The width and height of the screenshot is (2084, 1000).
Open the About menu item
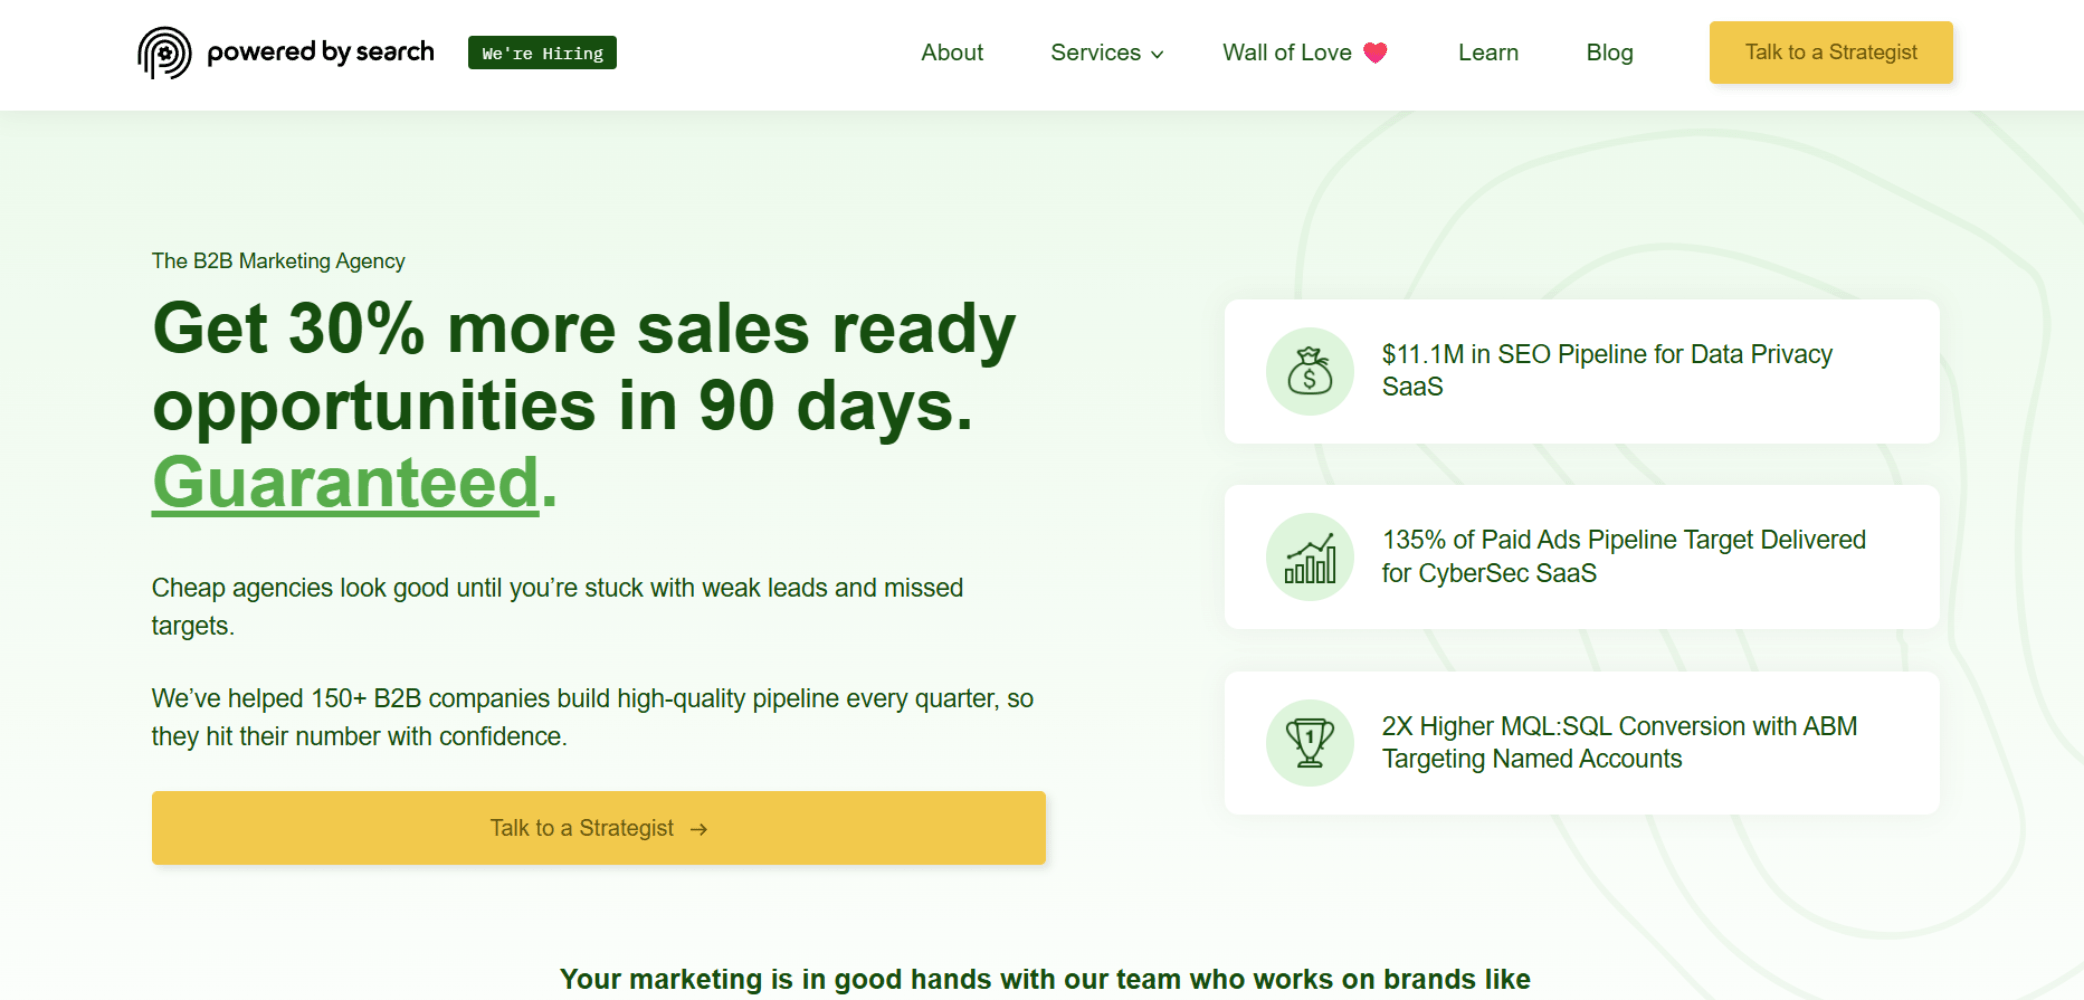pos(952,53)
